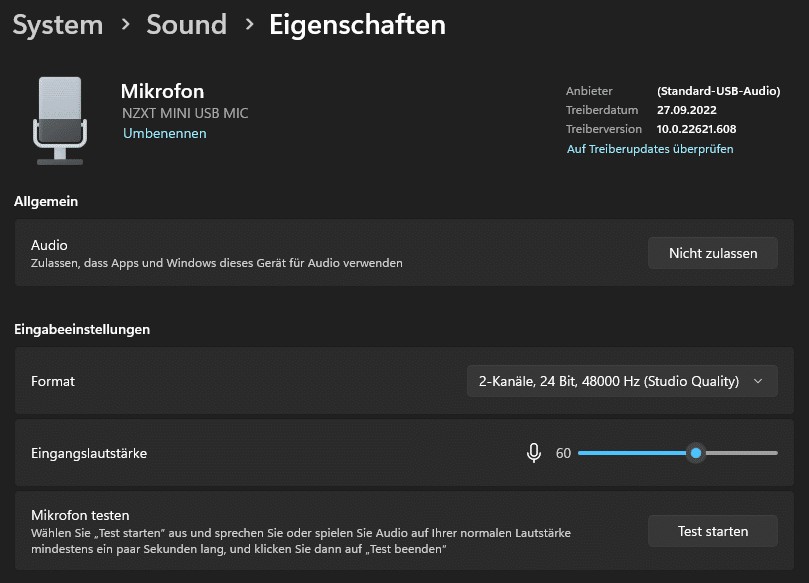The width and height of the screenshot is (809, 583).
Task: Click the Mikrofon device heading
Action: pos(162,92)
